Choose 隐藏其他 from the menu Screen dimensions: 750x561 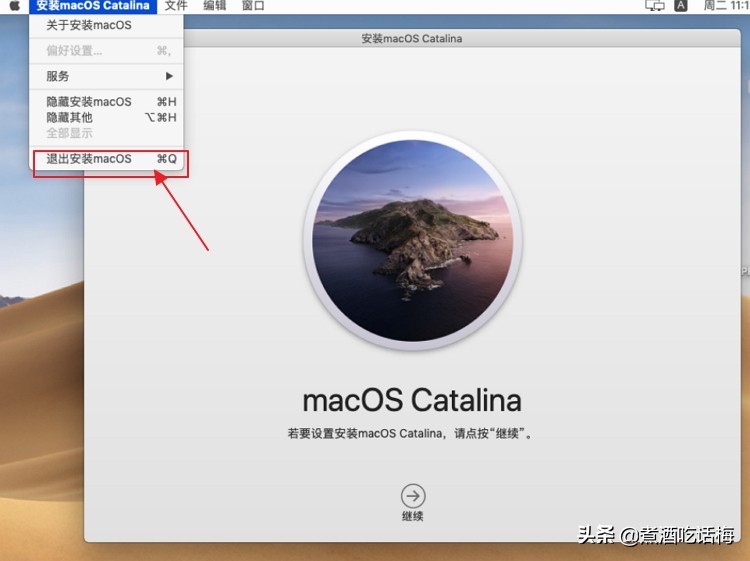click(106, 118)
